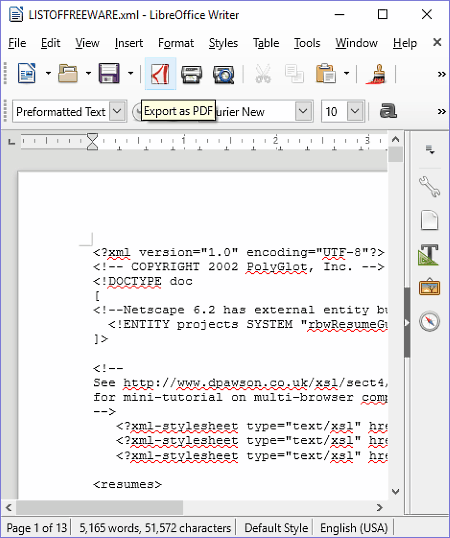Select the Clone Formatting paintbrush icon

376,74
